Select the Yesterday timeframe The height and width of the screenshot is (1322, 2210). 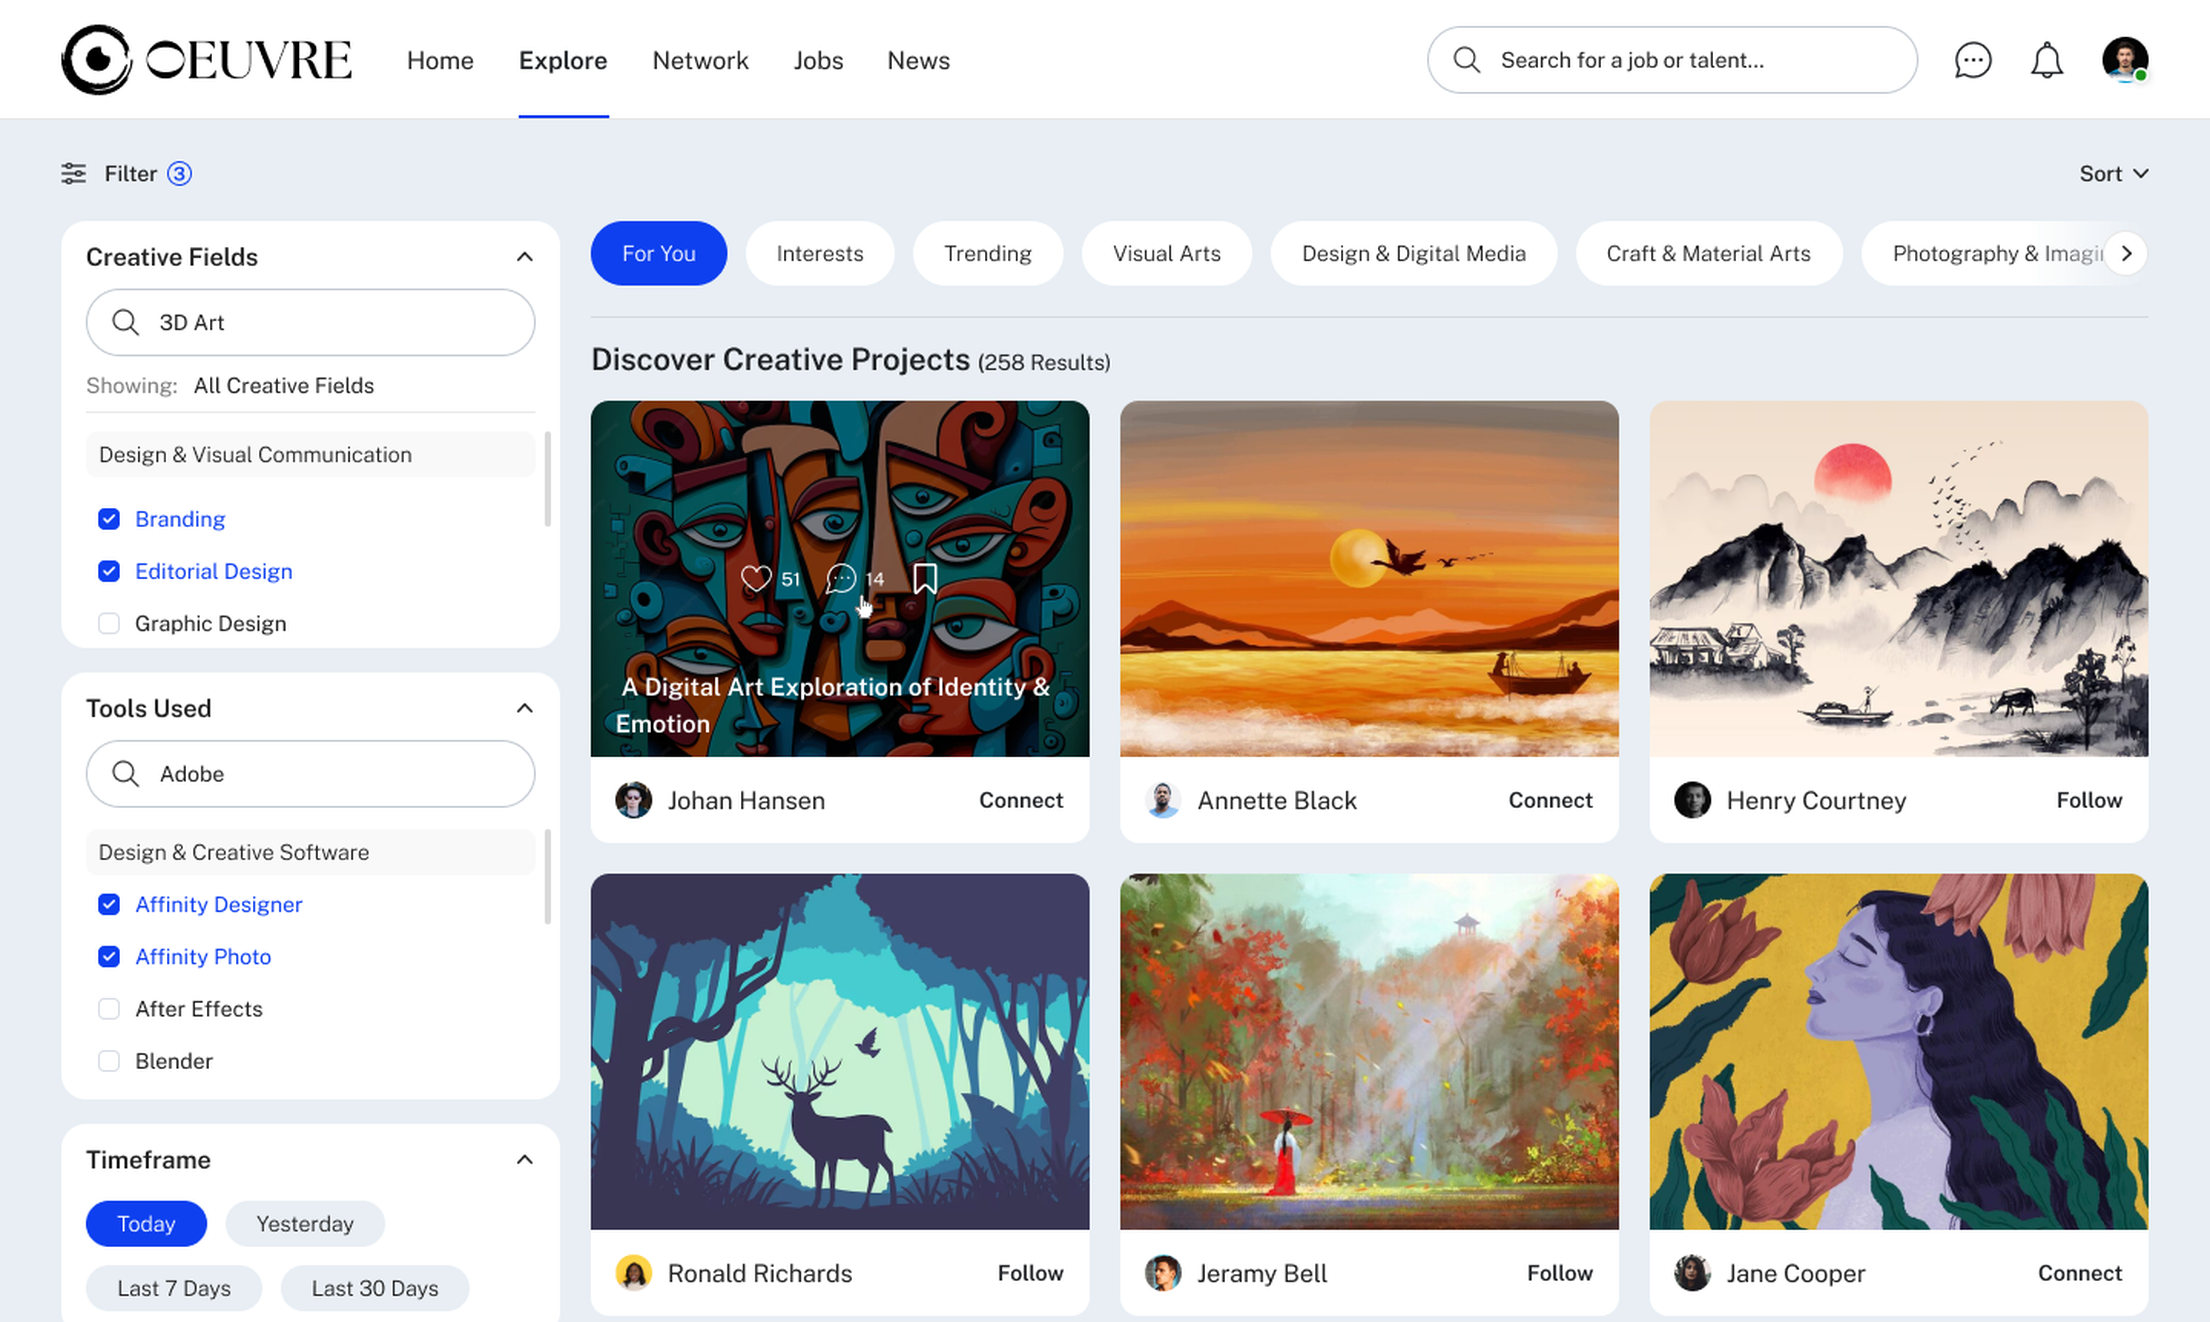coord(305,1224)
